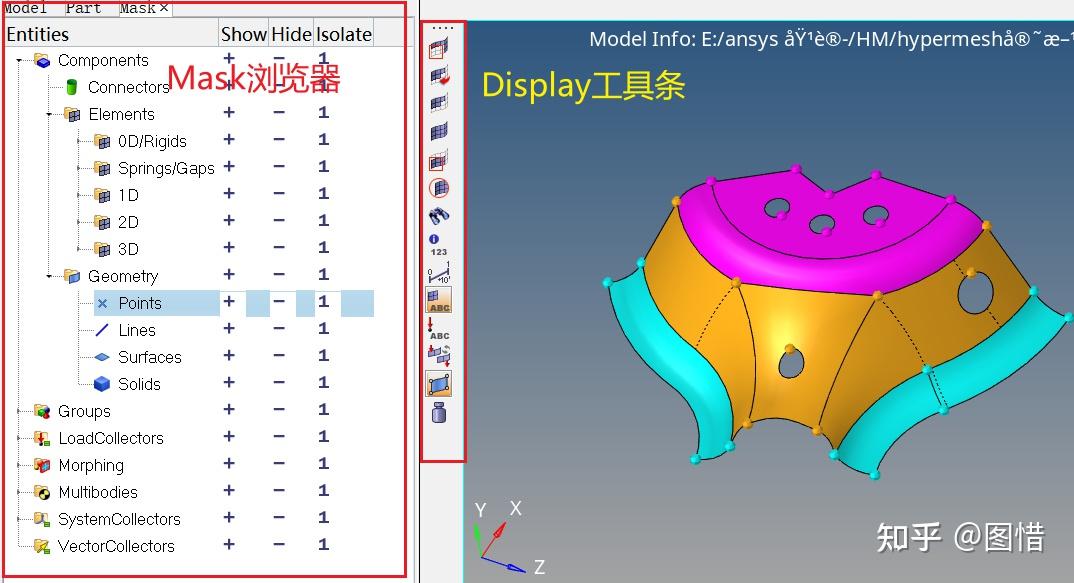Select the Surfaces diamond icon
This screenshot has height=583, width=1074.
tap(102, 357)
